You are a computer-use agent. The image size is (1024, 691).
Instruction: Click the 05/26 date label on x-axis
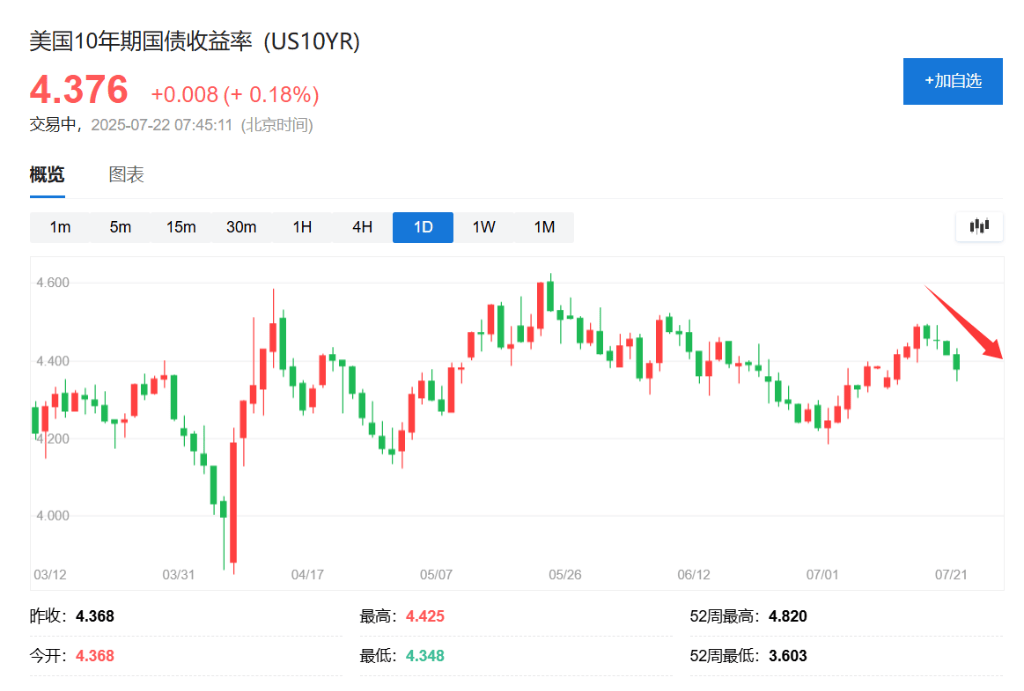(x=564, y=575)
